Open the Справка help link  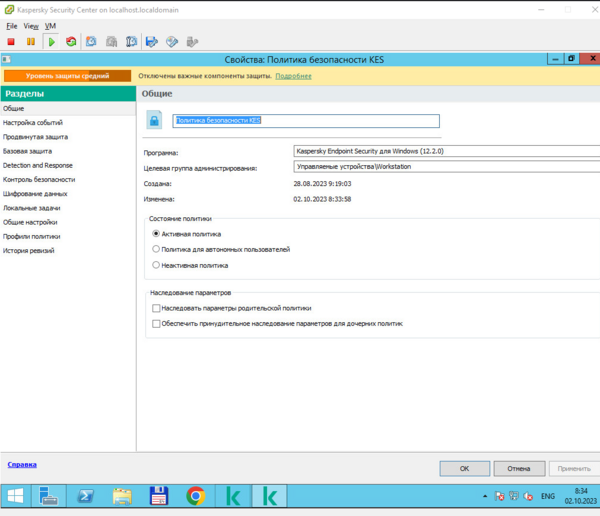pos(22,464)
